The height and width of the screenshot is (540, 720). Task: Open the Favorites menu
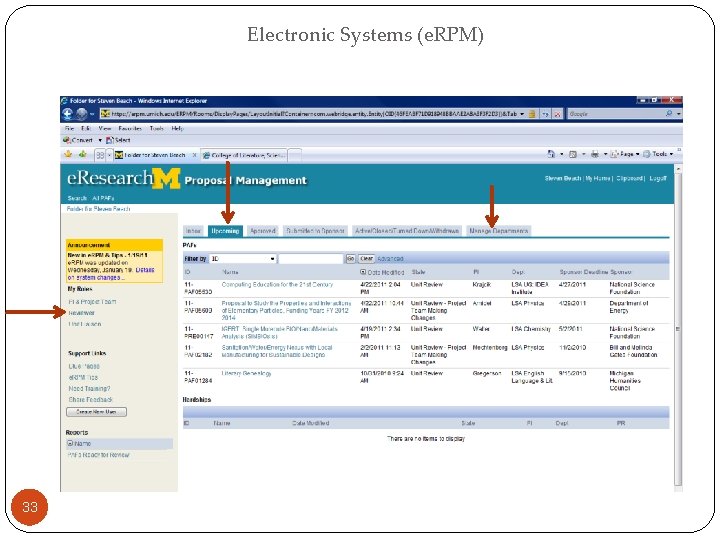tap(130, 129)
